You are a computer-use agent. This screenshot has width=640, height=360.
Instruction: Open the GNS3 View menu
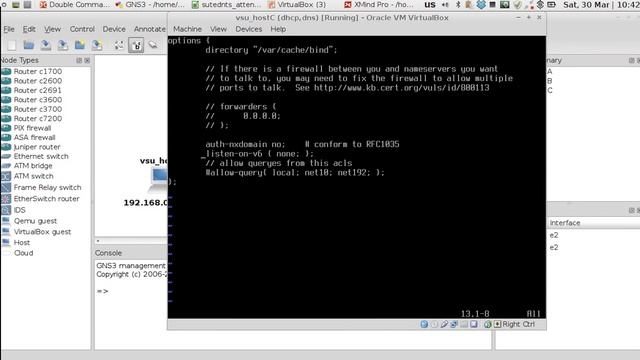pos(52,29)
